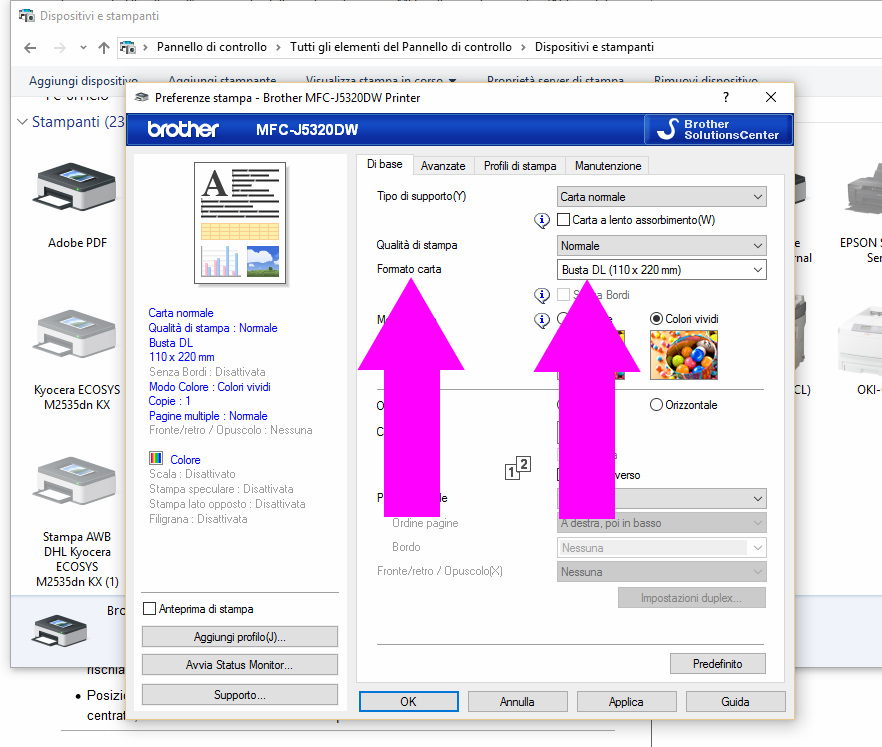Click the Predefinito button

coord(718,664)
